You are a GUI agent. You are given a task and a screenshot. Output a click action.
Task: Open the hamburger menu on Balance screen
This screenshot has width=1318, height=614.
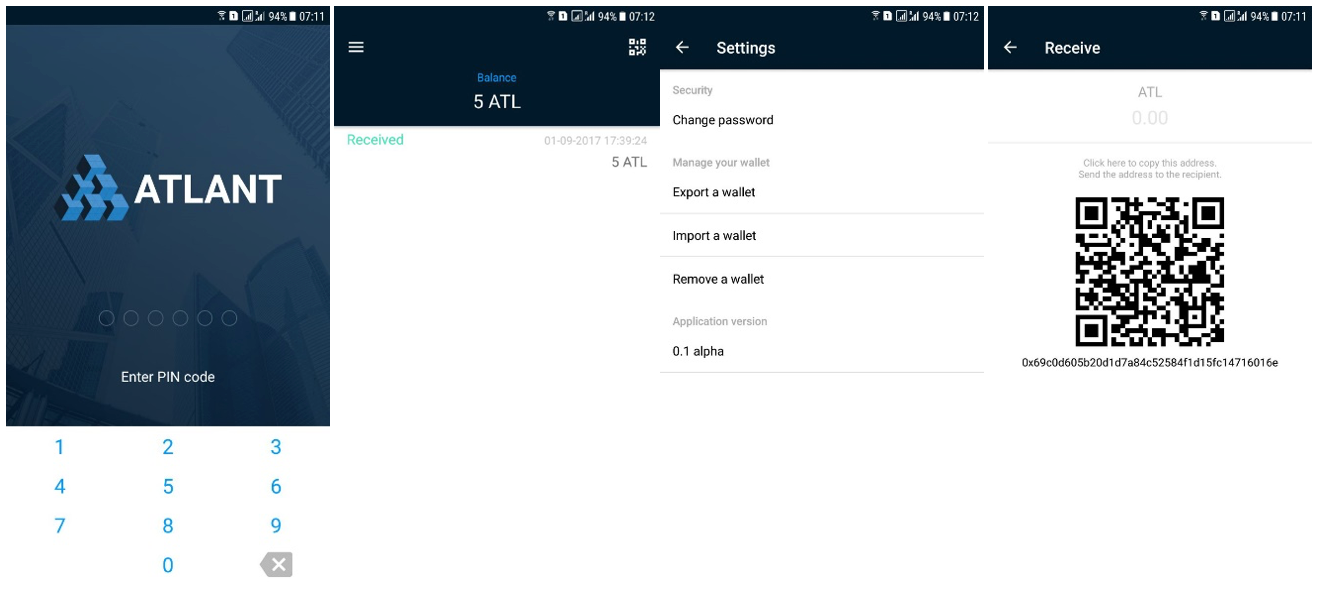[x=356, y=47]
